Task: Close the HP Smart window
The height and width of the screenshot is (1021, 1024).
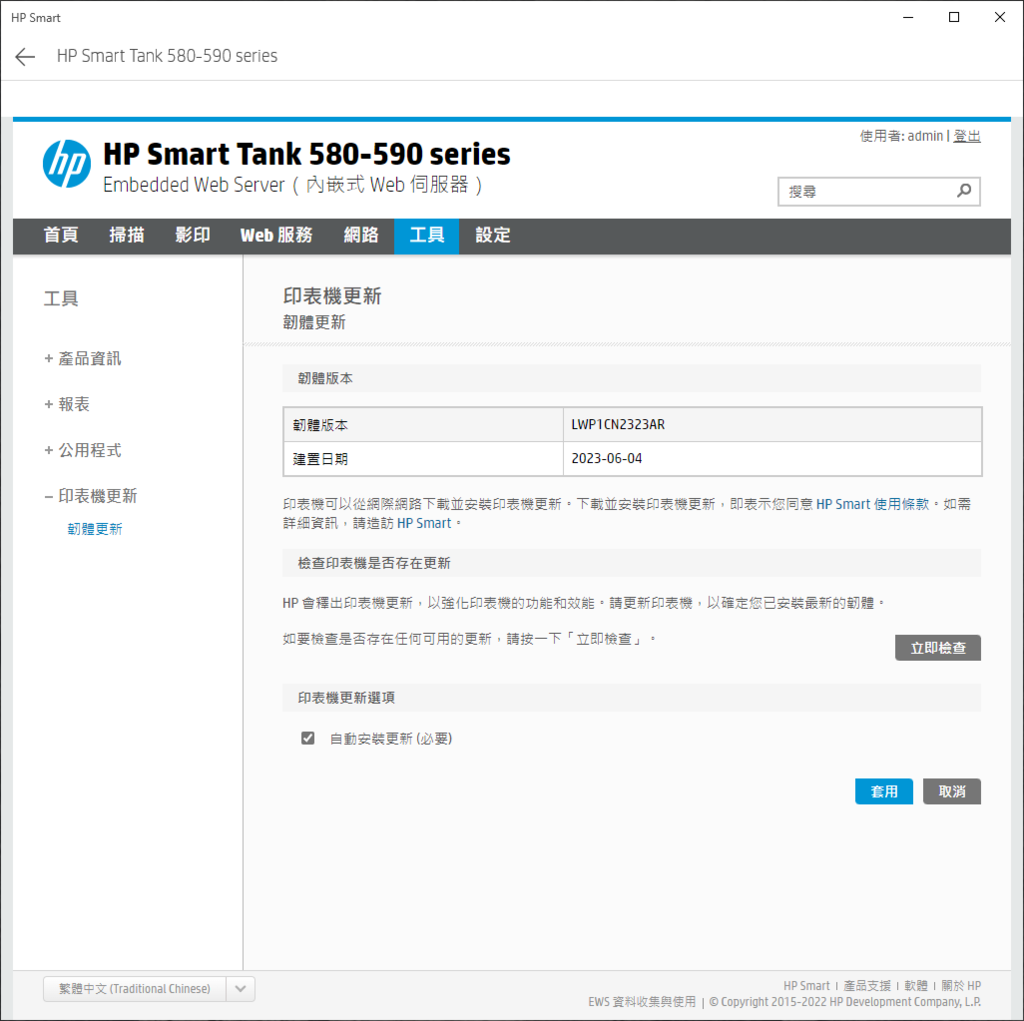Action: point(1000,18)
